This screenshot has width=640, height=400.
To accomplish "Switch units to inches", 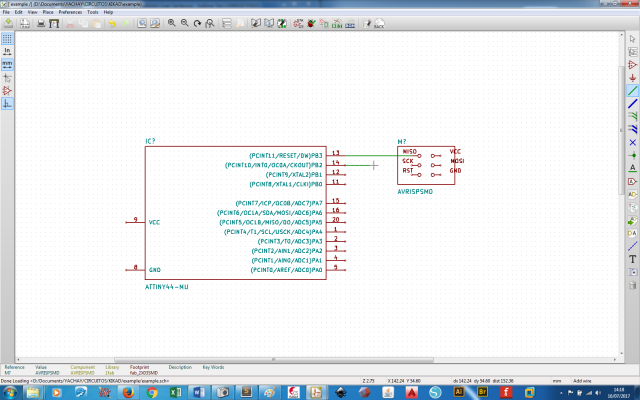I will tap(7, 51).
